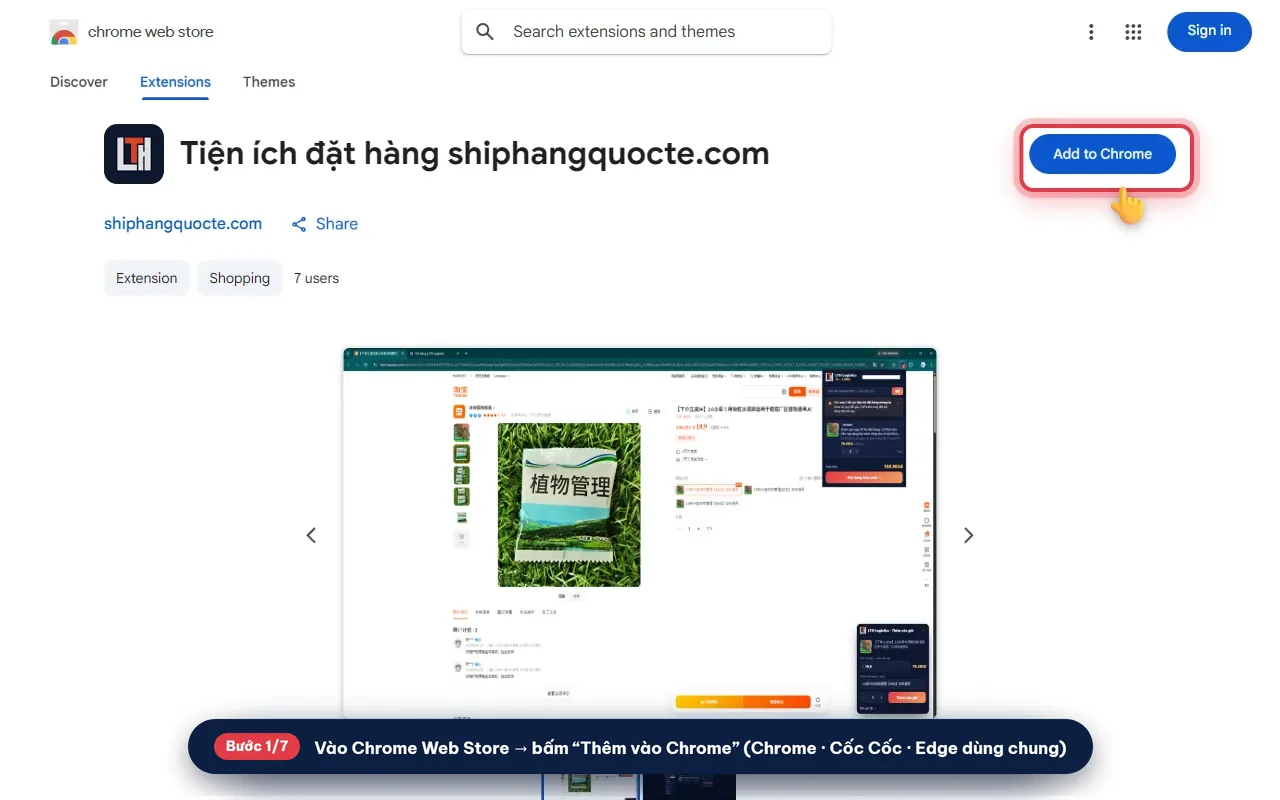Open the main extension screenshot preview

coord(640,533)
